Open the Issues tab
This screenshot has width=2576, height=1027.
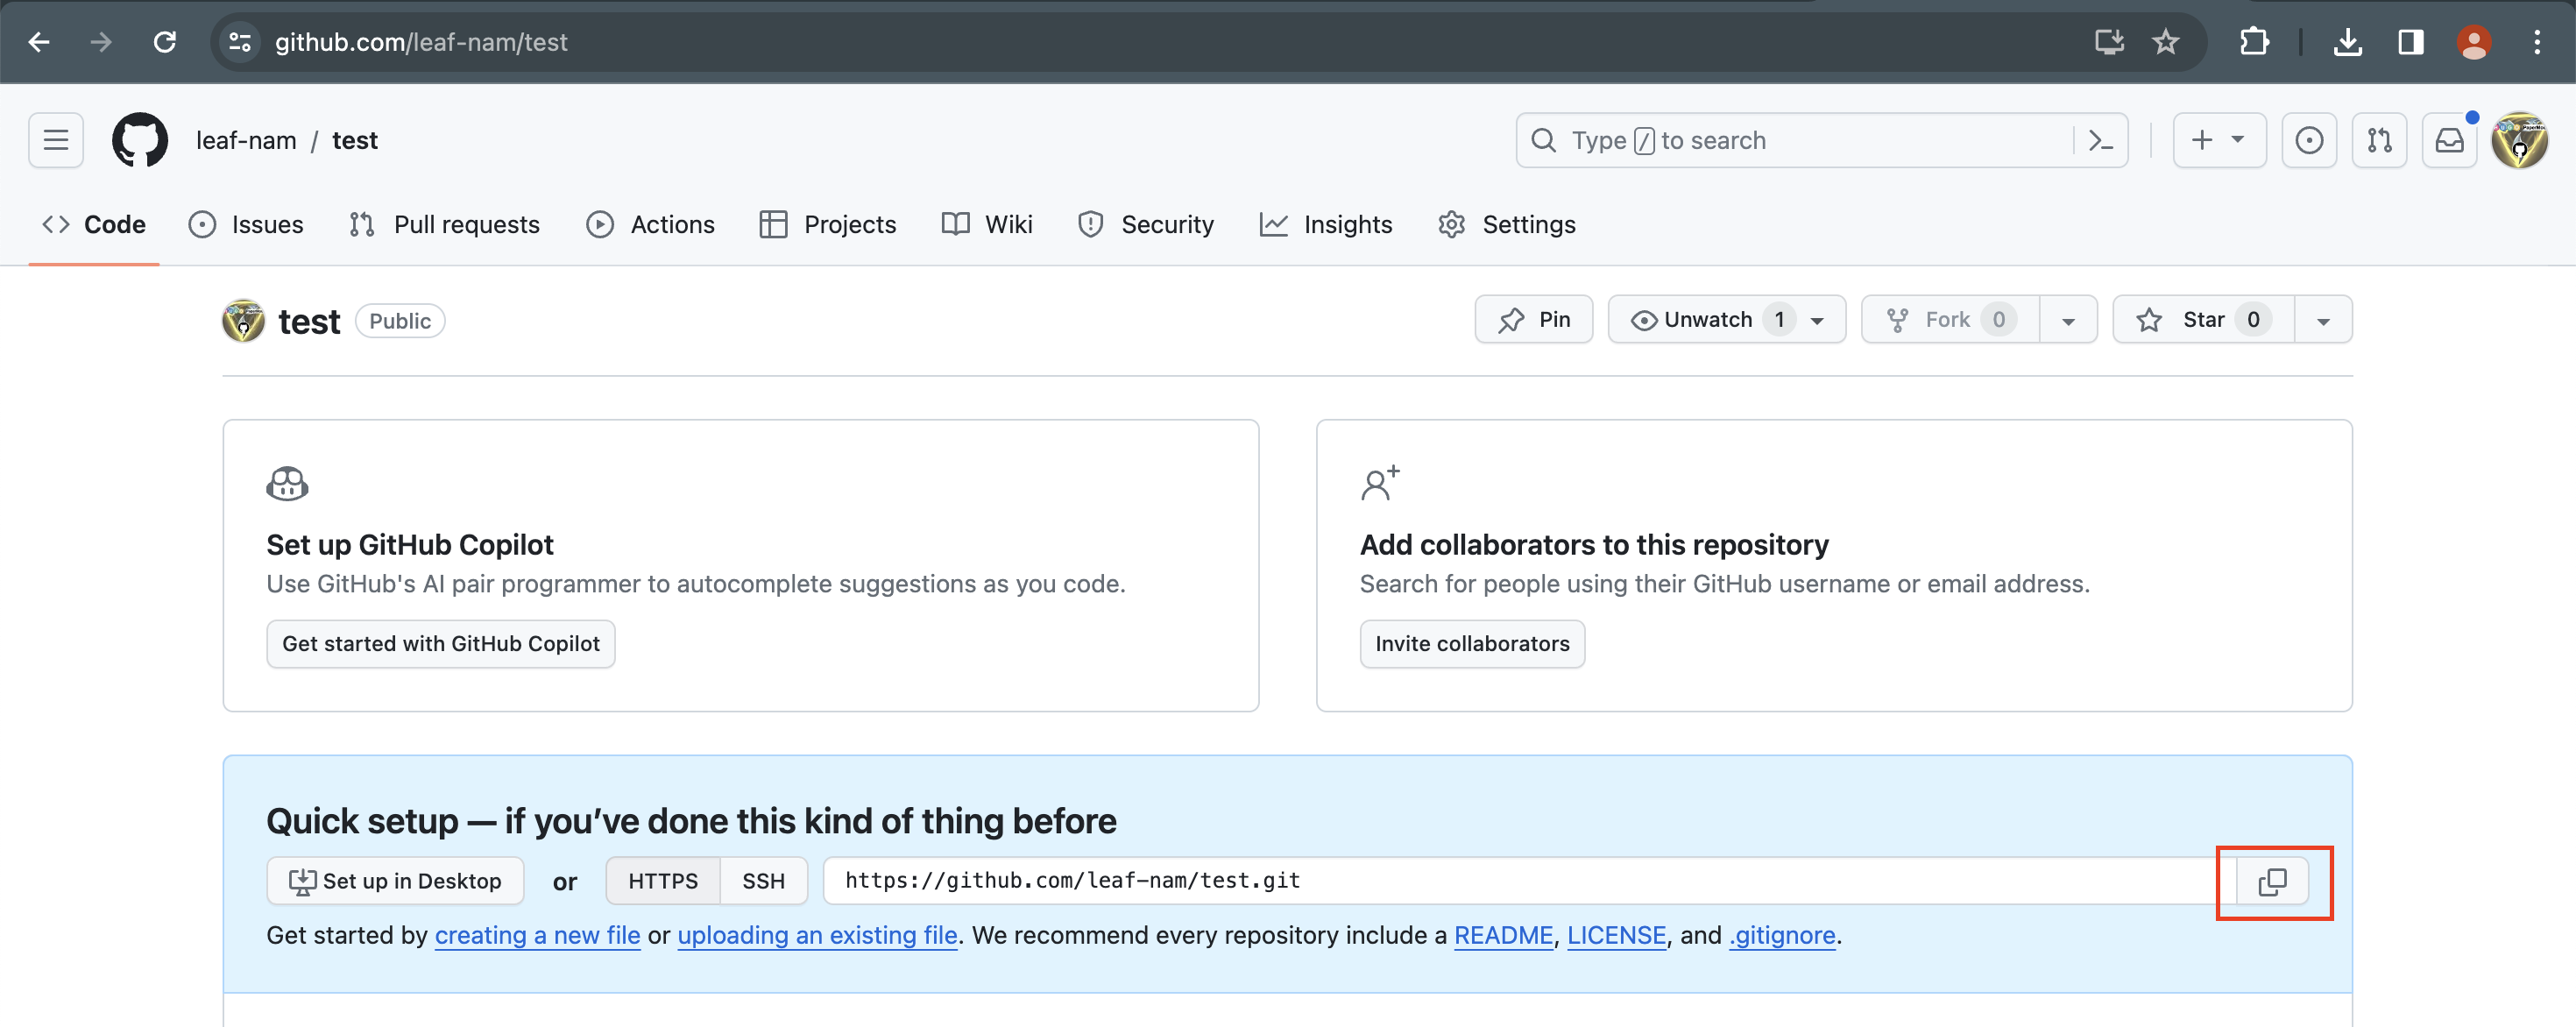246,225
